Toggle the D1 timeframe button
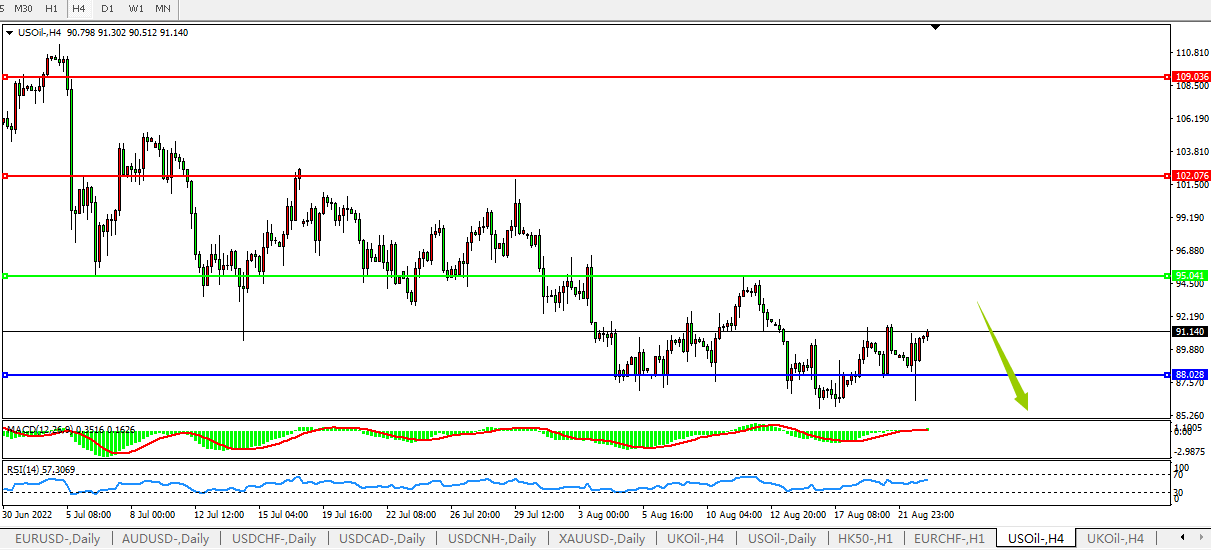The height and width of the screenshot is (550, 1211). 107,9
